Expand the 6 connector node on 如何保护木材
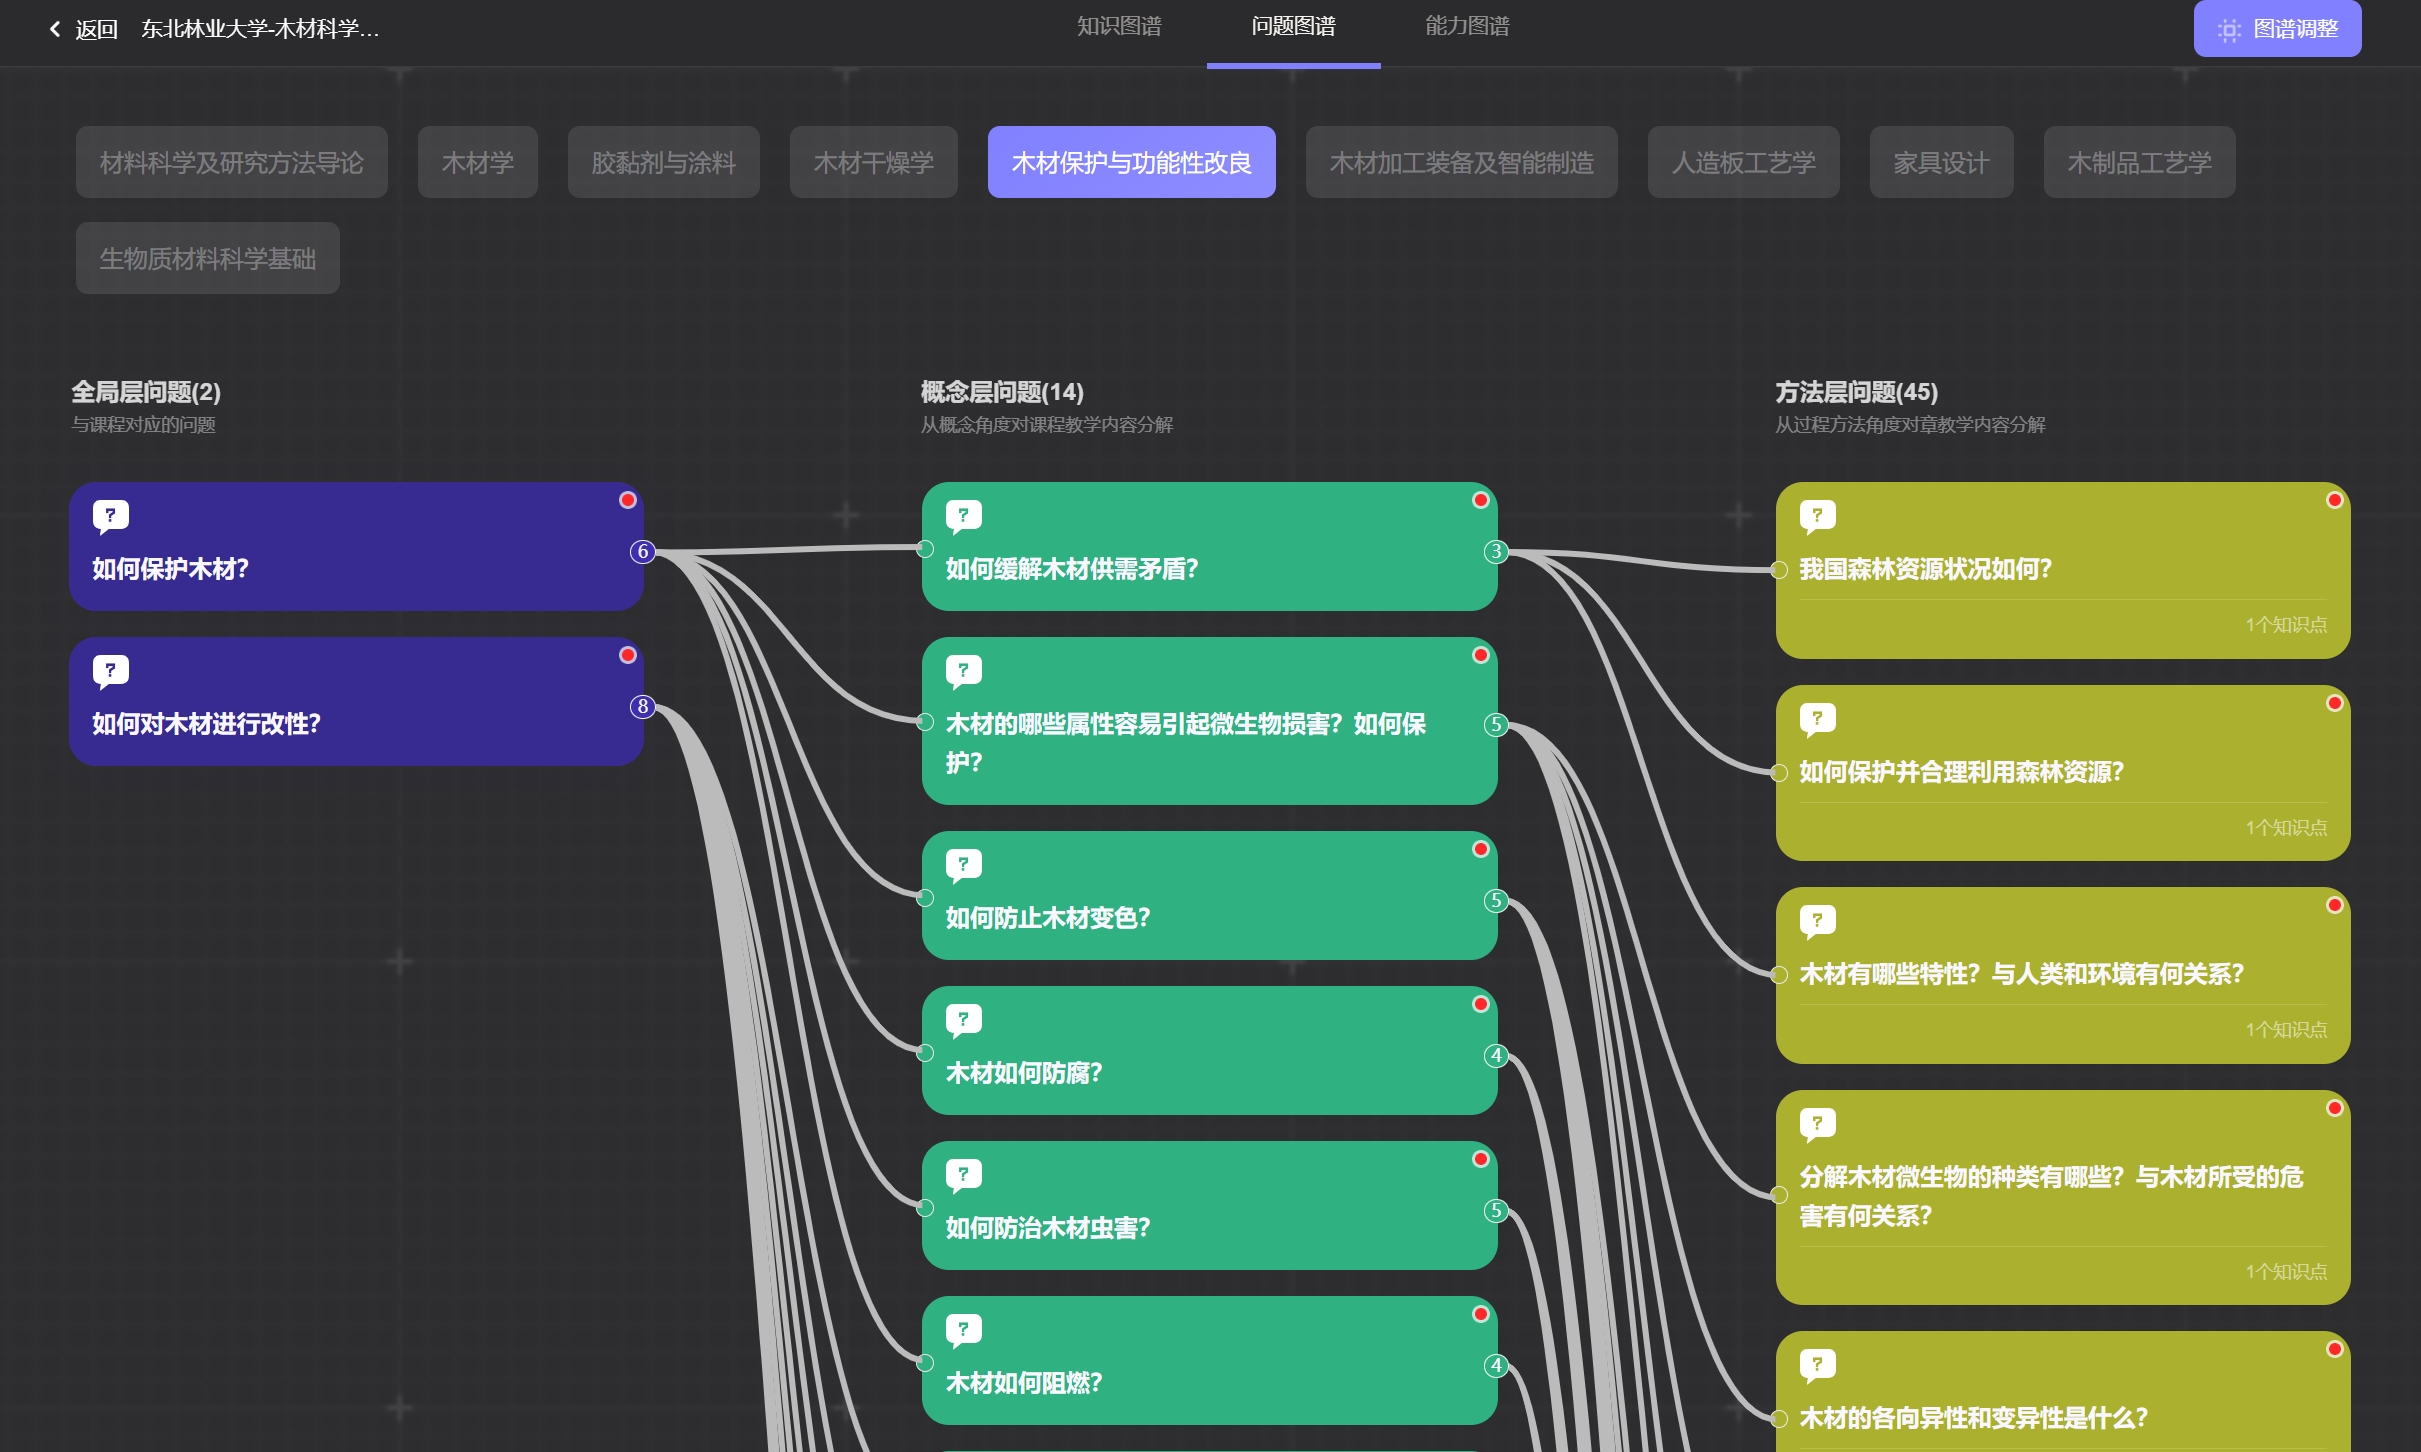The height and width of the screenshot is (1452, 2421). (x=643, y=551)
